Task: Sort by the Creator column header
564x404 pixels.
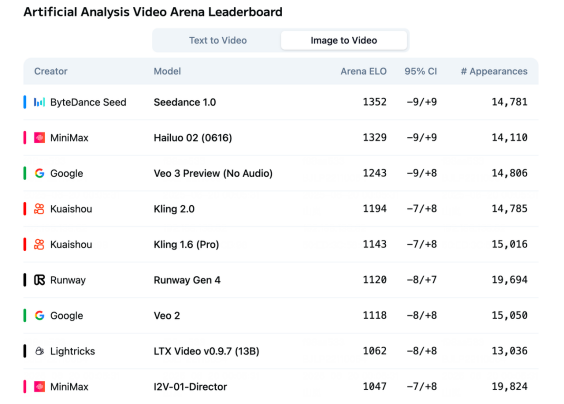Action: tap(51, 71)
